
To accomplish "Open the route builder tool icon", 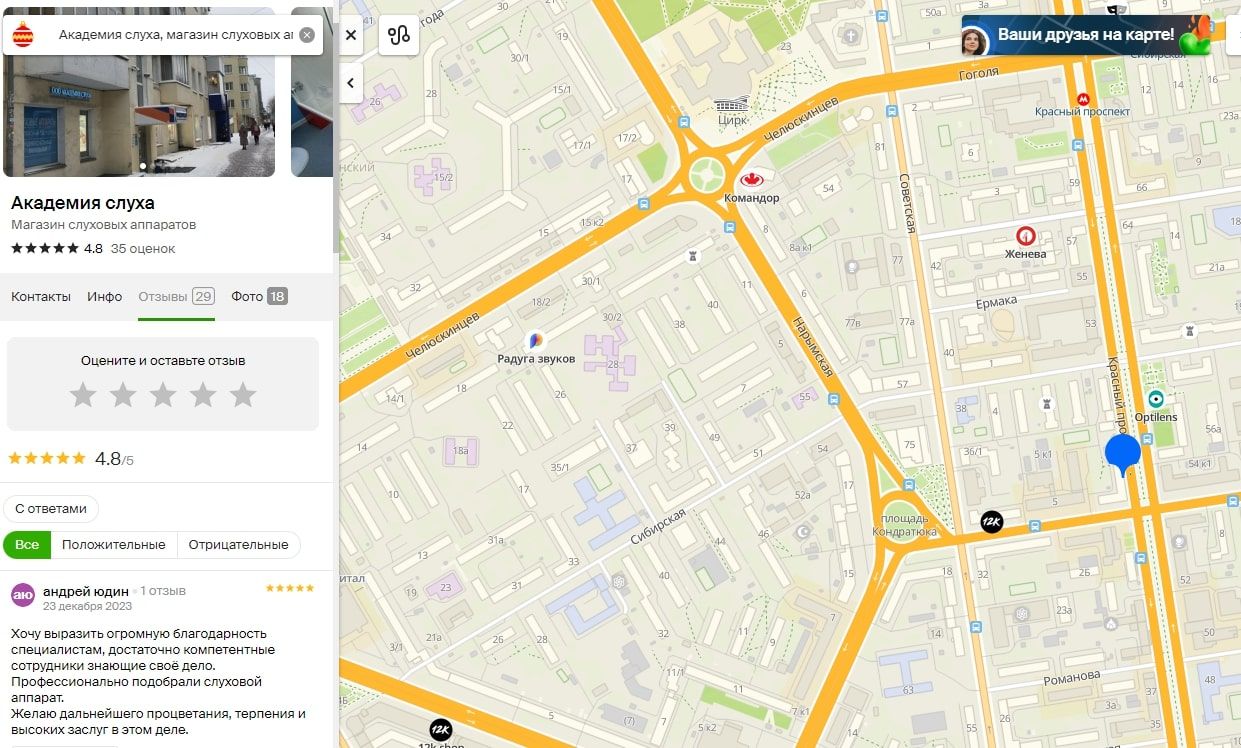I will [x=399, y=35].
